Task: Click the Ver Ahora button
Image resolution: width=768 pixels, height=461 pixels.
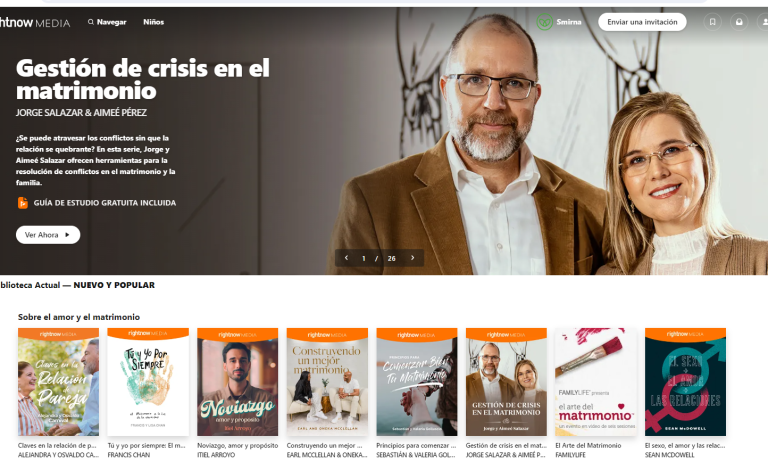Action: [x=48, y=235]
